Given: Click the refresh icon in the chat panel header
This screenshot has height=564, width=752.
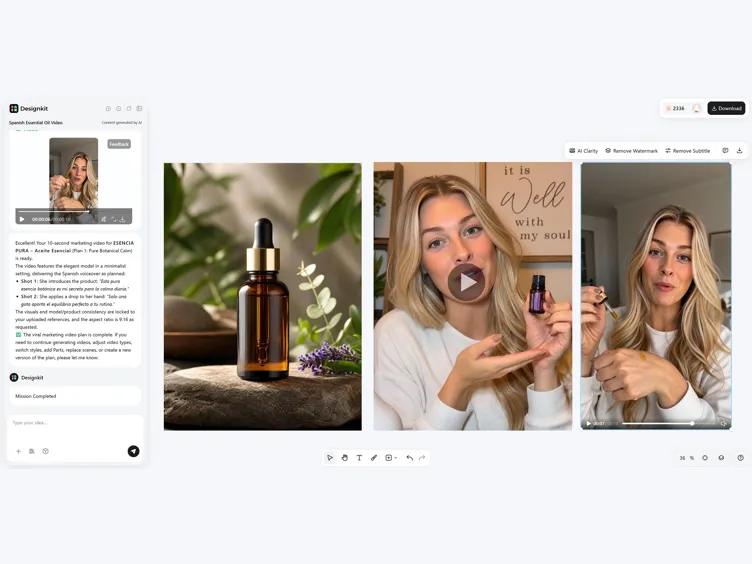Looking at the screenshot, I should [x=129, y=109].
